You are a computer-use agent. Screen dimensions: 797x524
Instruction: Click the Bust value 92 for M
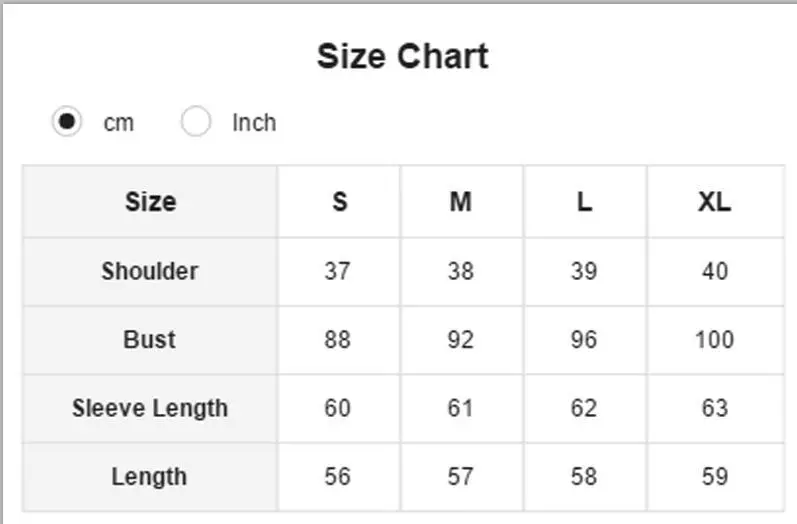460,340
